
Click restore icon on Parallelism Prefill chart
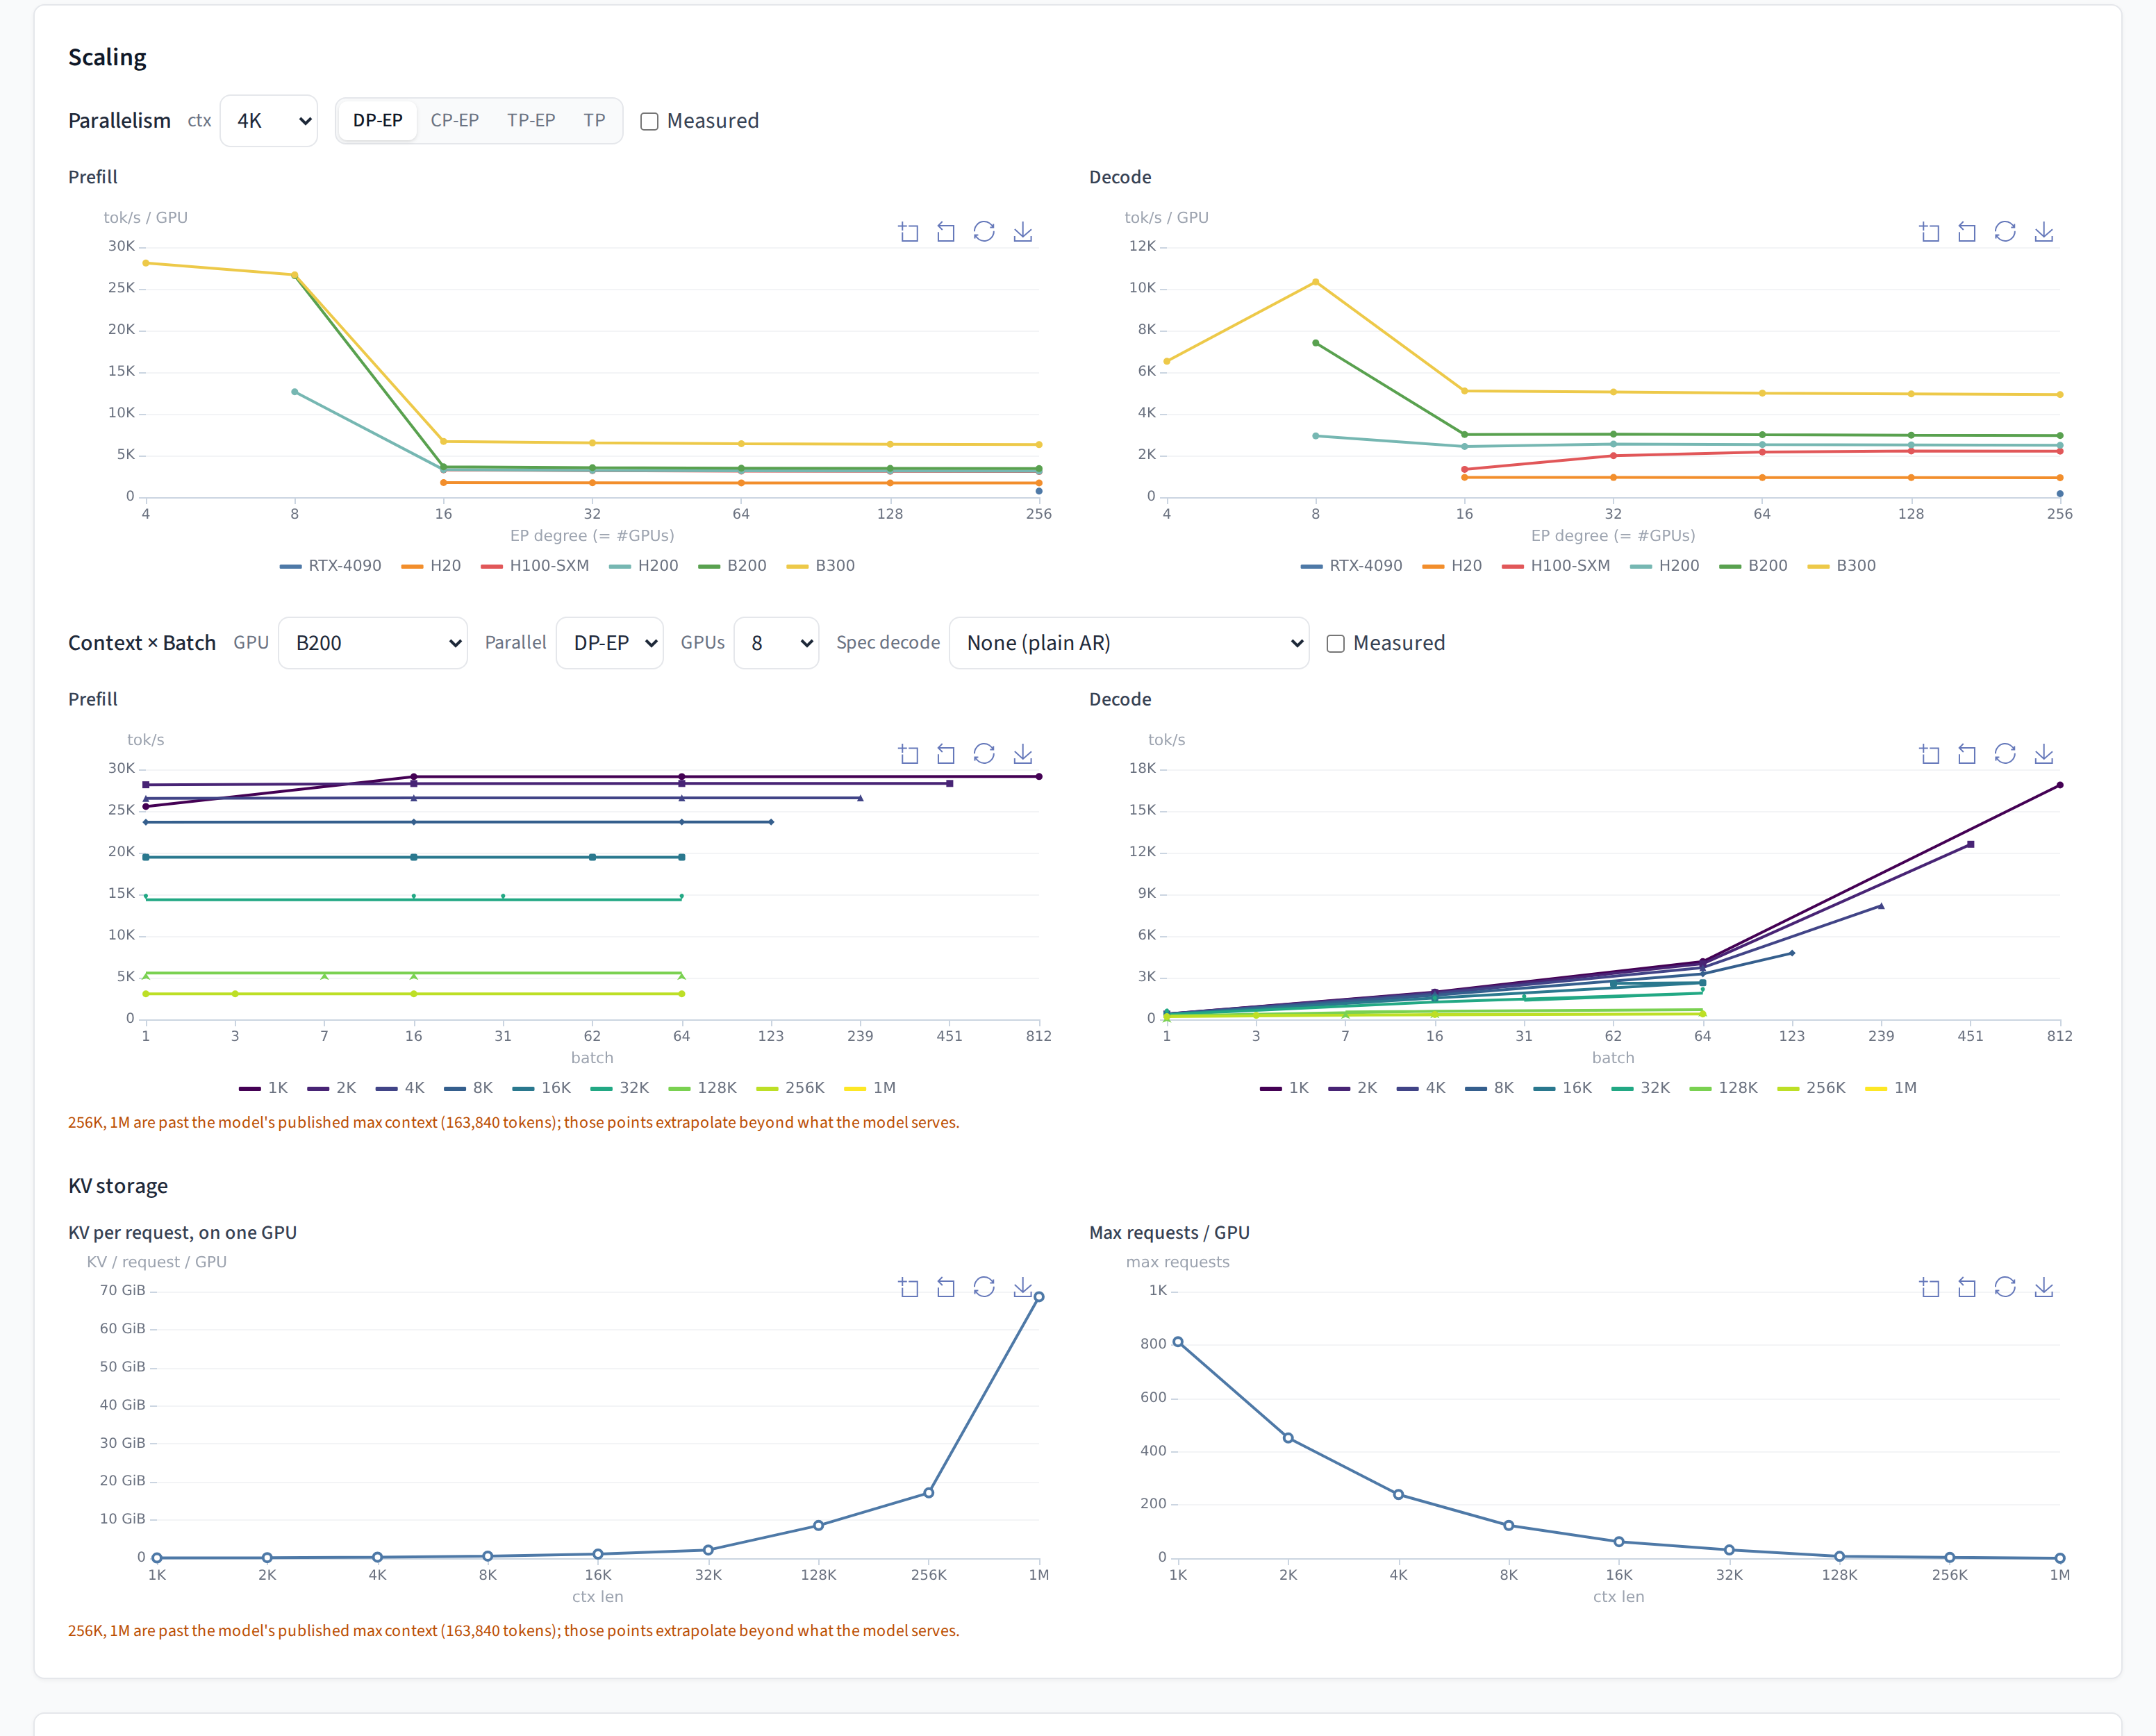pyautogui.click(x=984, y=232)
